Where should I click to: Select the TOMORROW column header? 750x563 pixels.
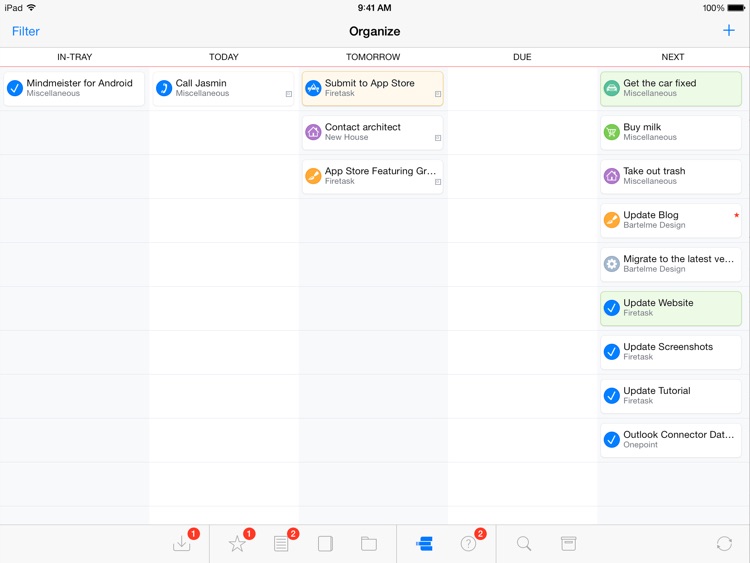373,57
